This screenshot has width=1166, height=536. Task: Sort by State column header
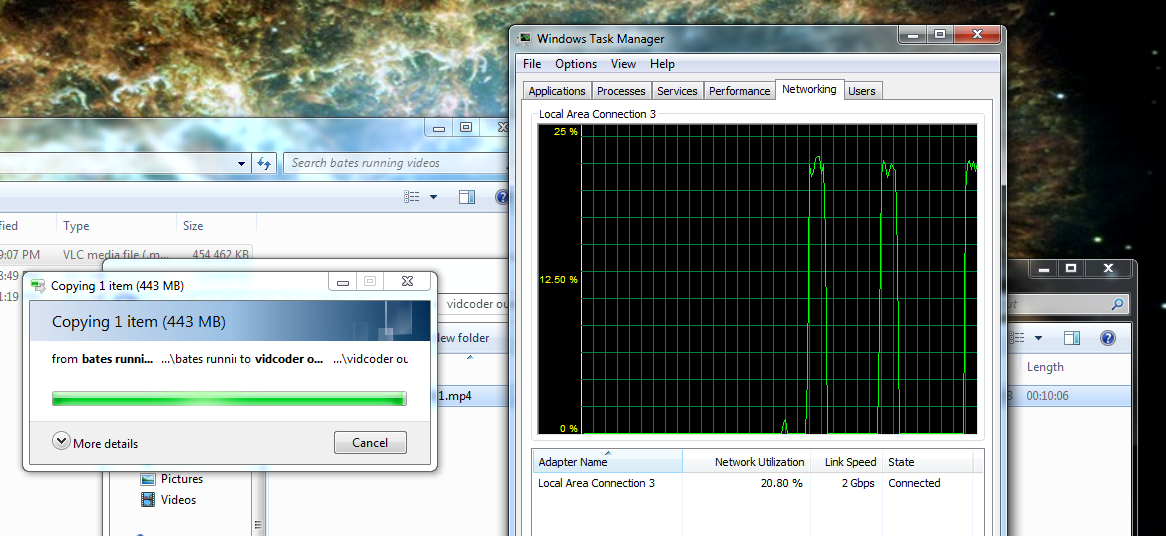(927, 462)
